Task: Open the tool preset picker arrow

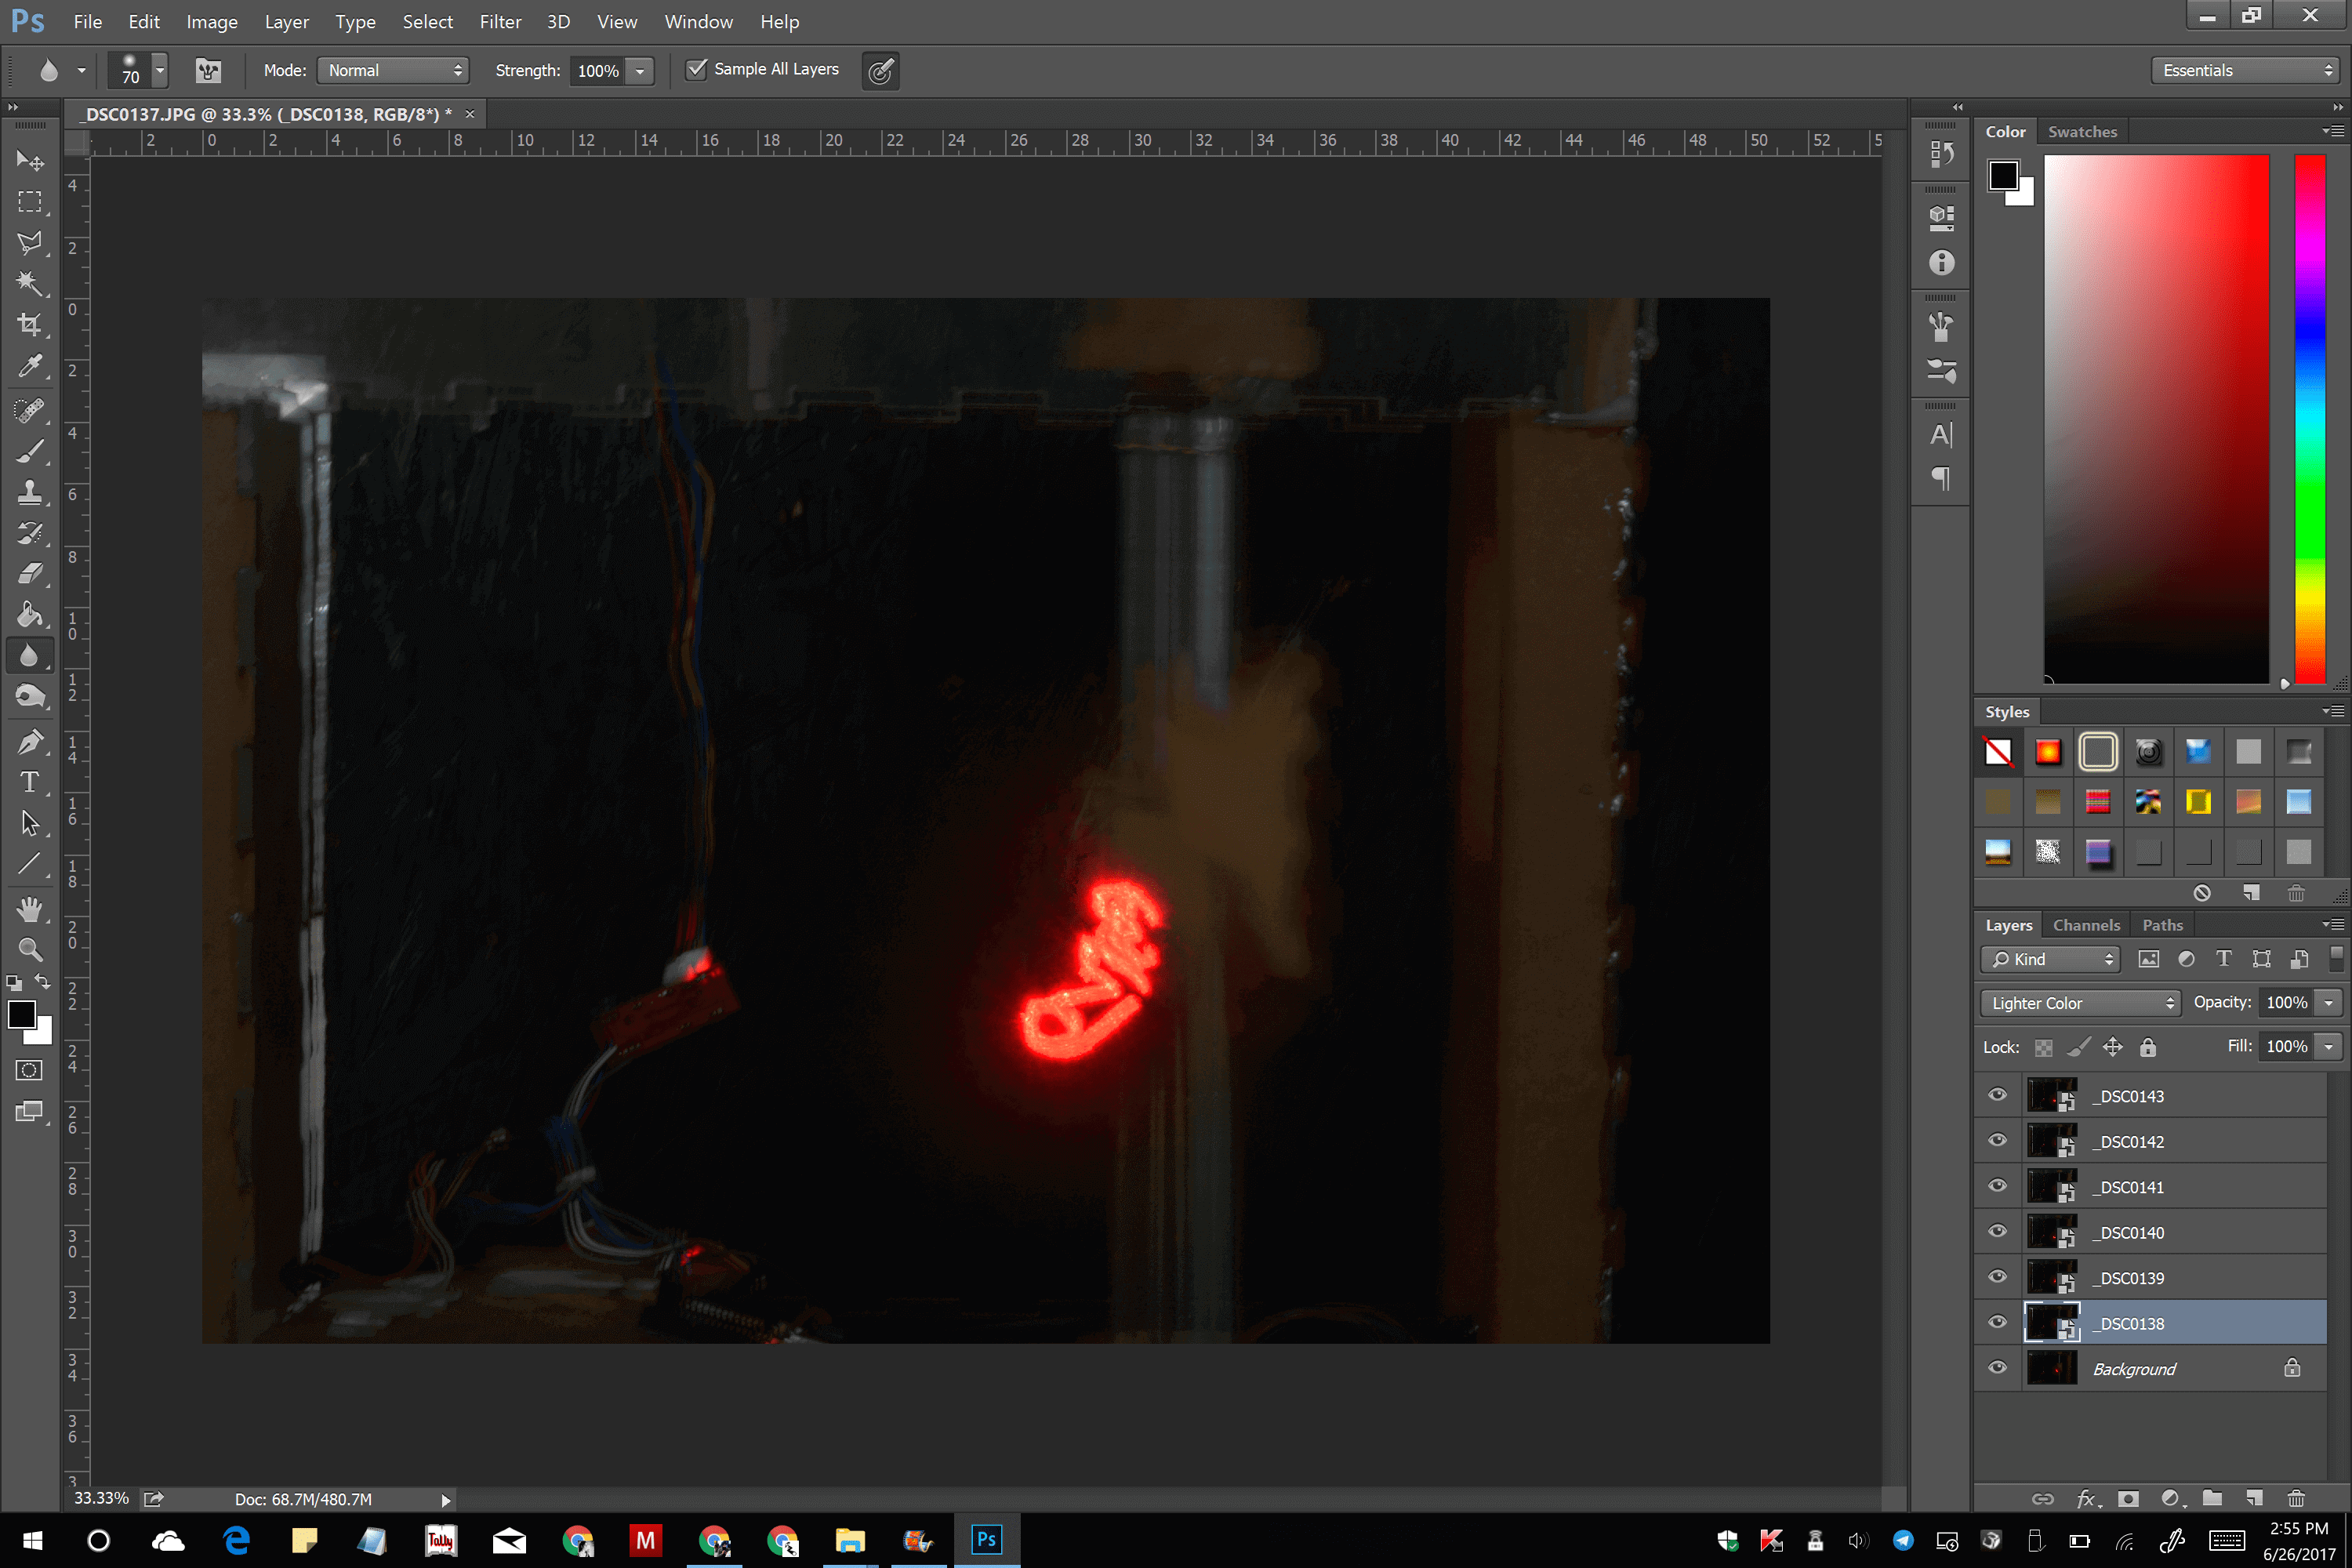Action: 81,71
